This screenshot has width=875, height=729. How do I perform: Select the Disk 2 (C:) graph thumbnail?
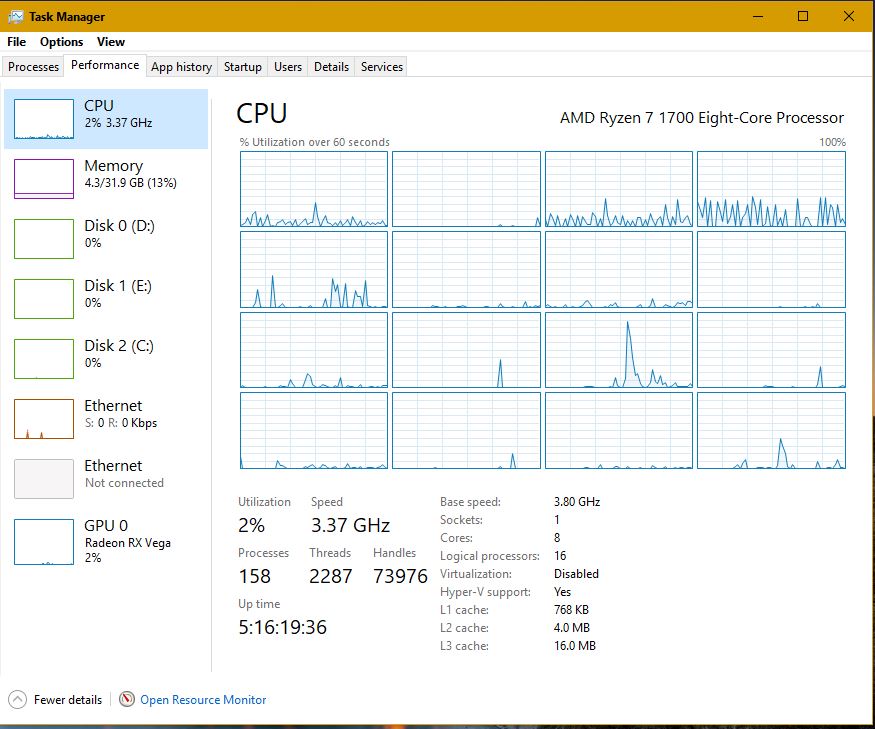click(44, 359)
